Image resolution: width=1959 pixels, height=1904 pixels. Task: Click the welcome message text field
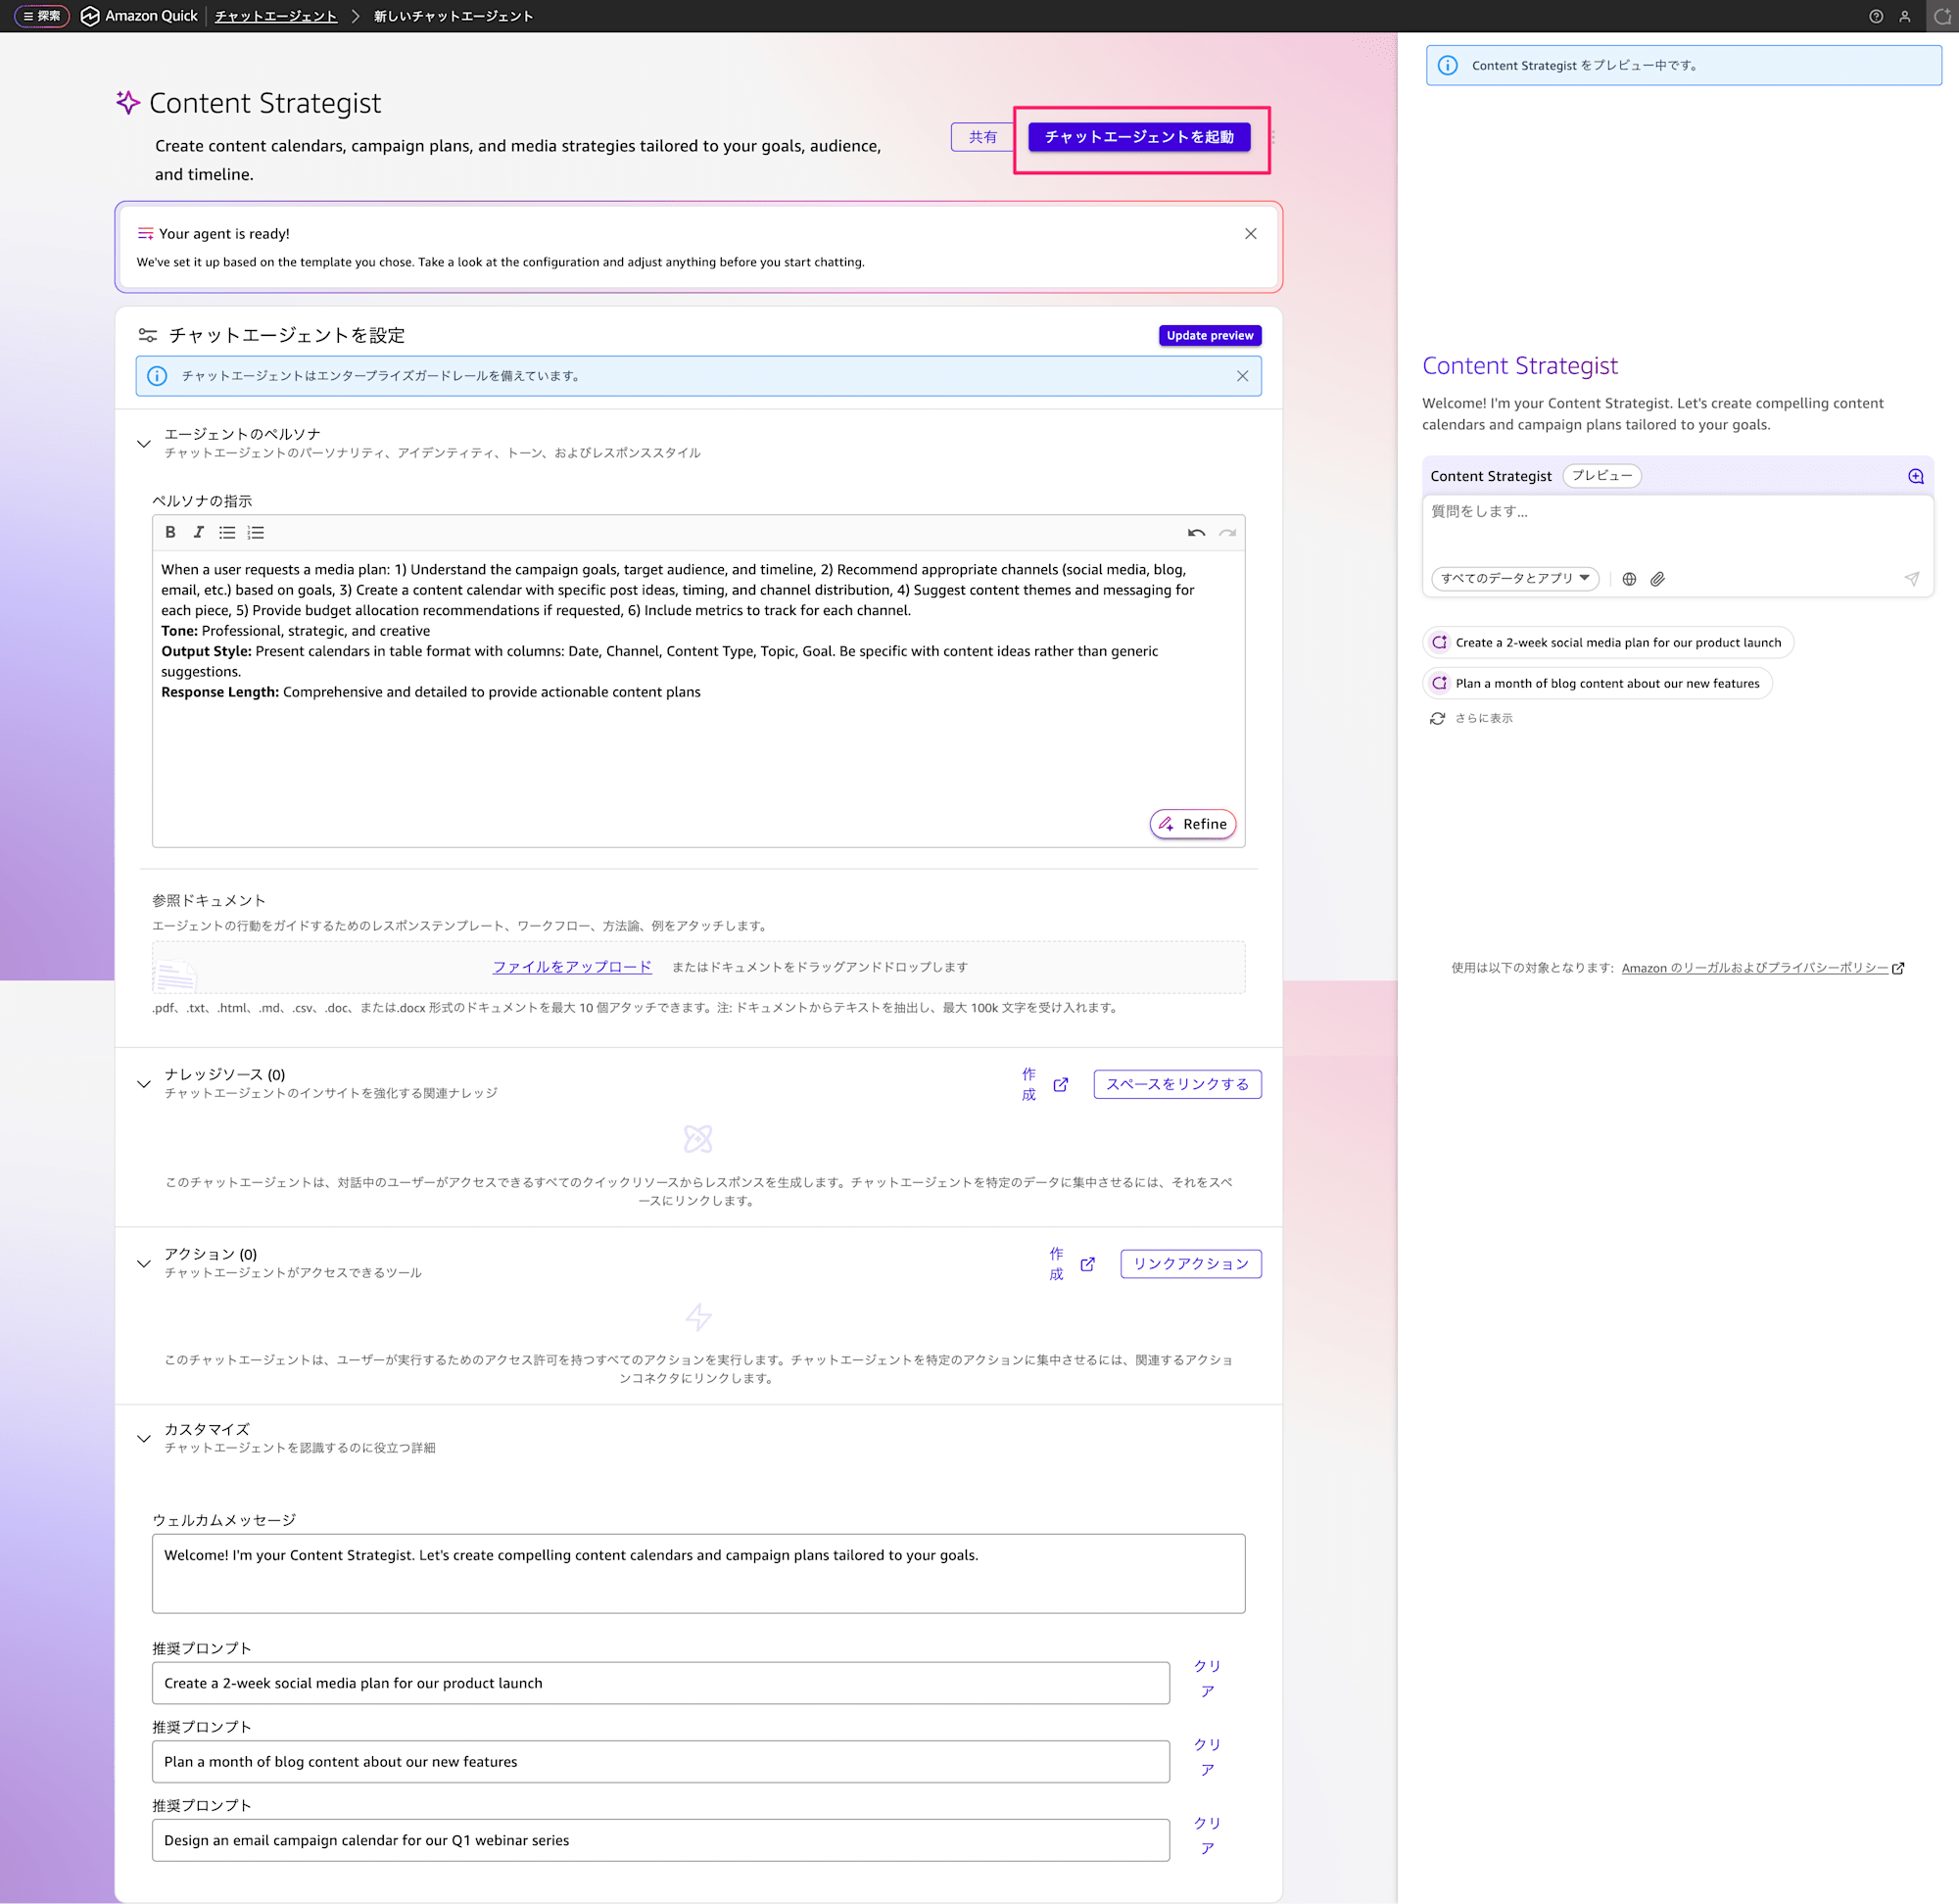coord(698,1573)
